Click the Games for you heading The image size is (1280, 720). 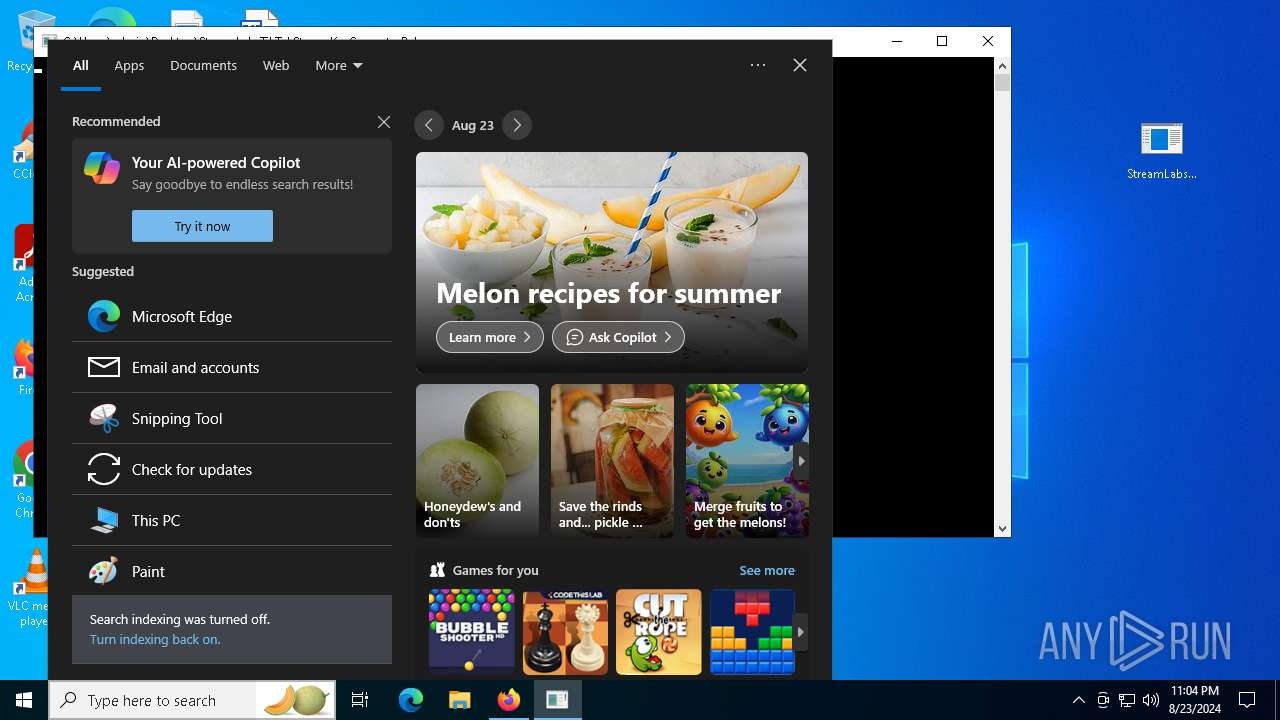[x=495, y=570]
